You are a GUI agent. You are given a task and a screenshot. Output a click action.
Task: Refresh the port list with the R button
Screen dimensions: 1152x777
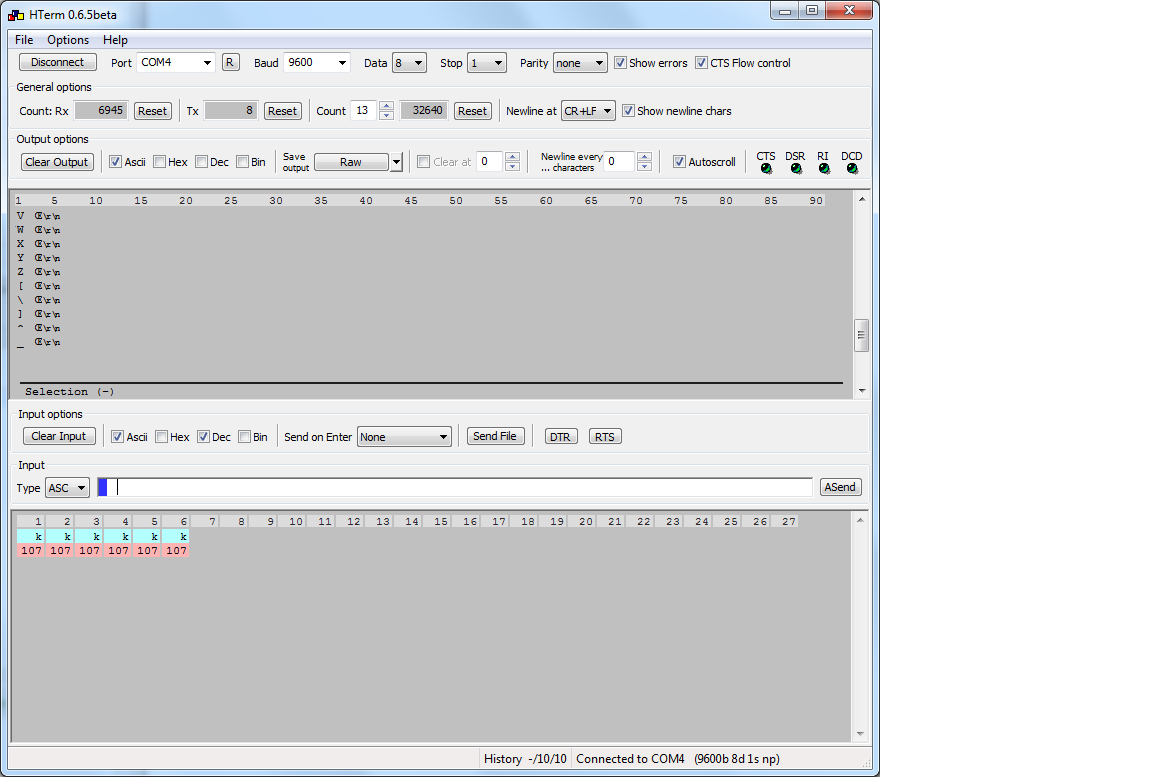pyautogui.click(x=230, y=62)
